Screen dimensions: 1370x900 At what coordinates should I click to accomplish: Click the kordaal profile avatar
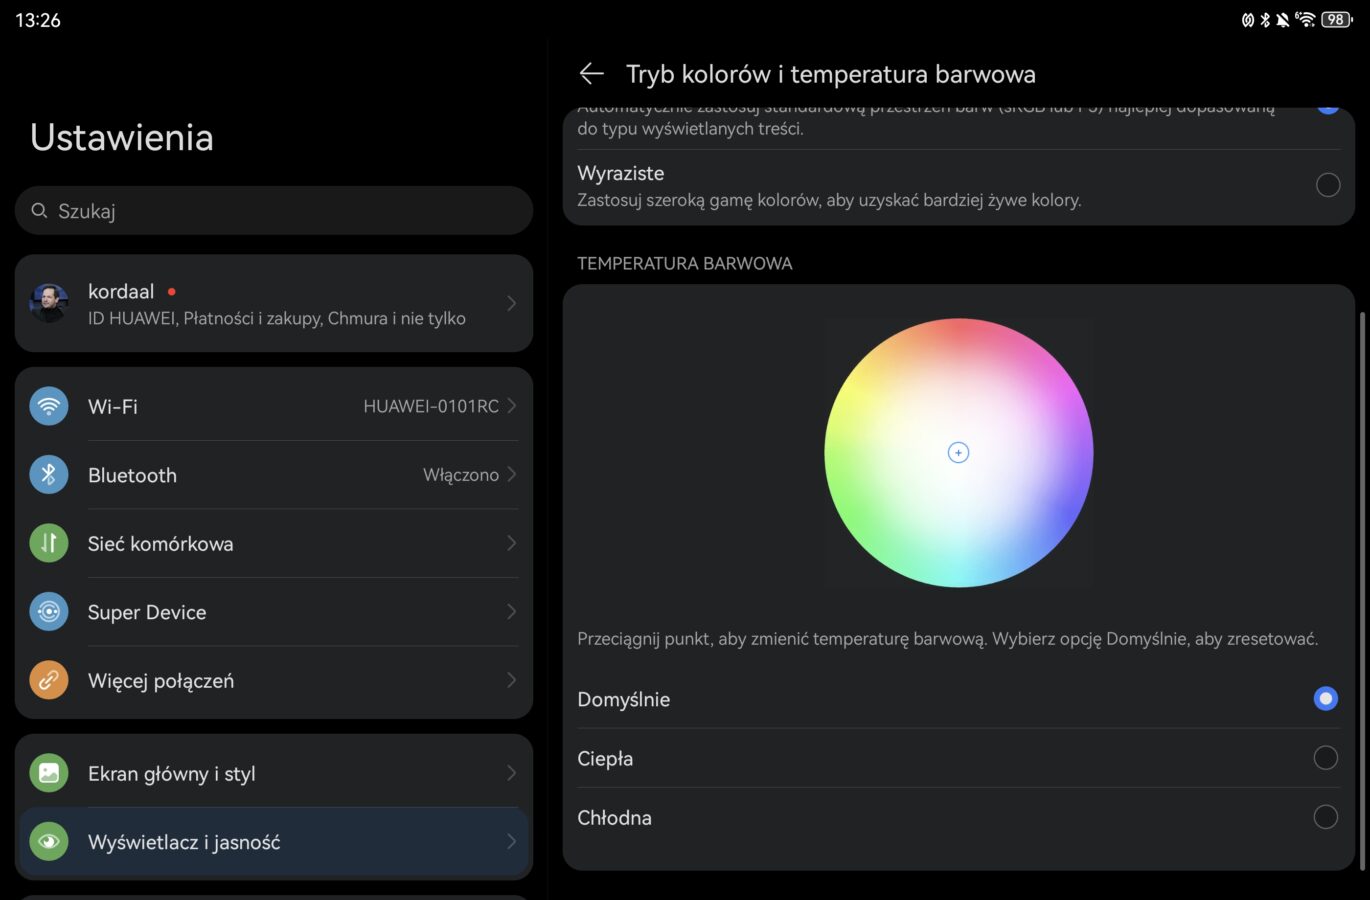click(x=49, y=303)
